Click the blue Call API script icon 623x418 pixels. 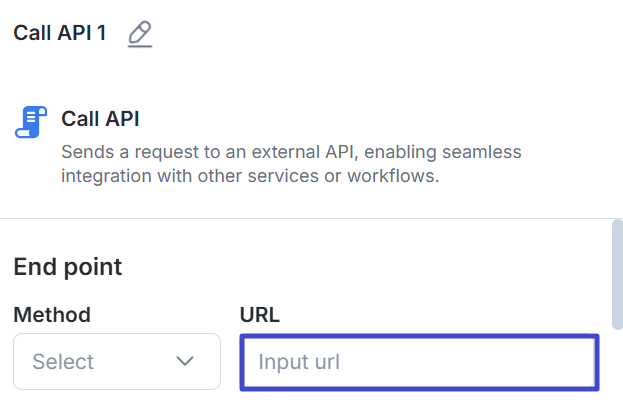31,122
